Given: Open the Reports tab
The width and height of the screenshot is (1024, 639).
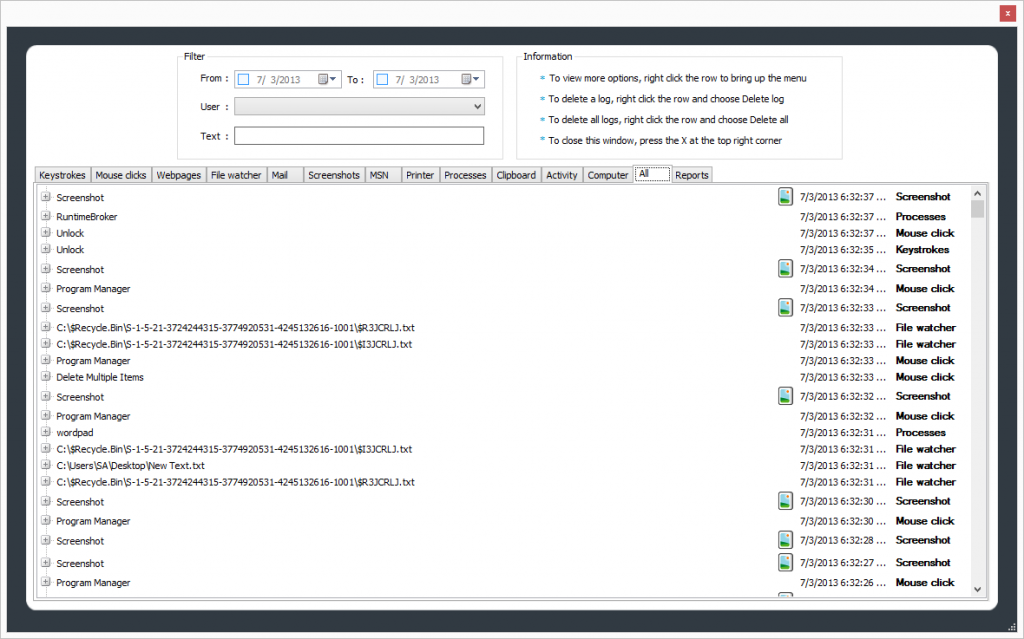Looking at the screenshot, I should (691, 175).
